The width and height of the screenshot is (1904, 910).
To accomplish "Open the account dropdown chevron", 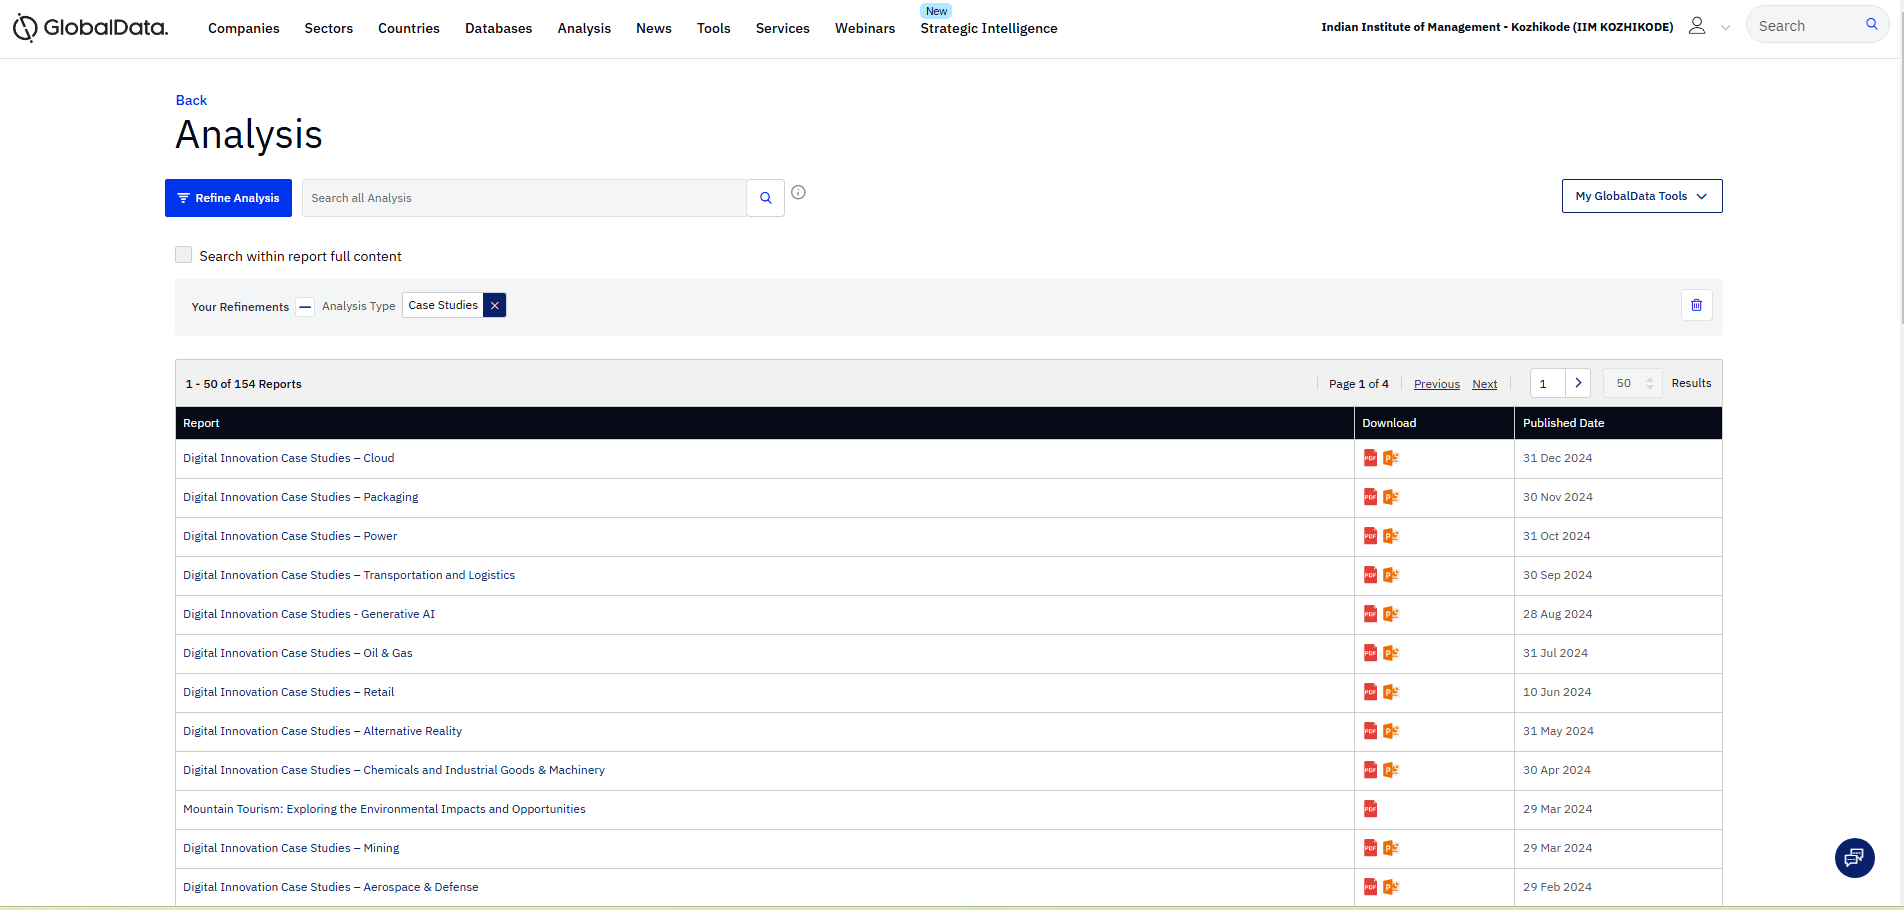I will coord(1725,28).
